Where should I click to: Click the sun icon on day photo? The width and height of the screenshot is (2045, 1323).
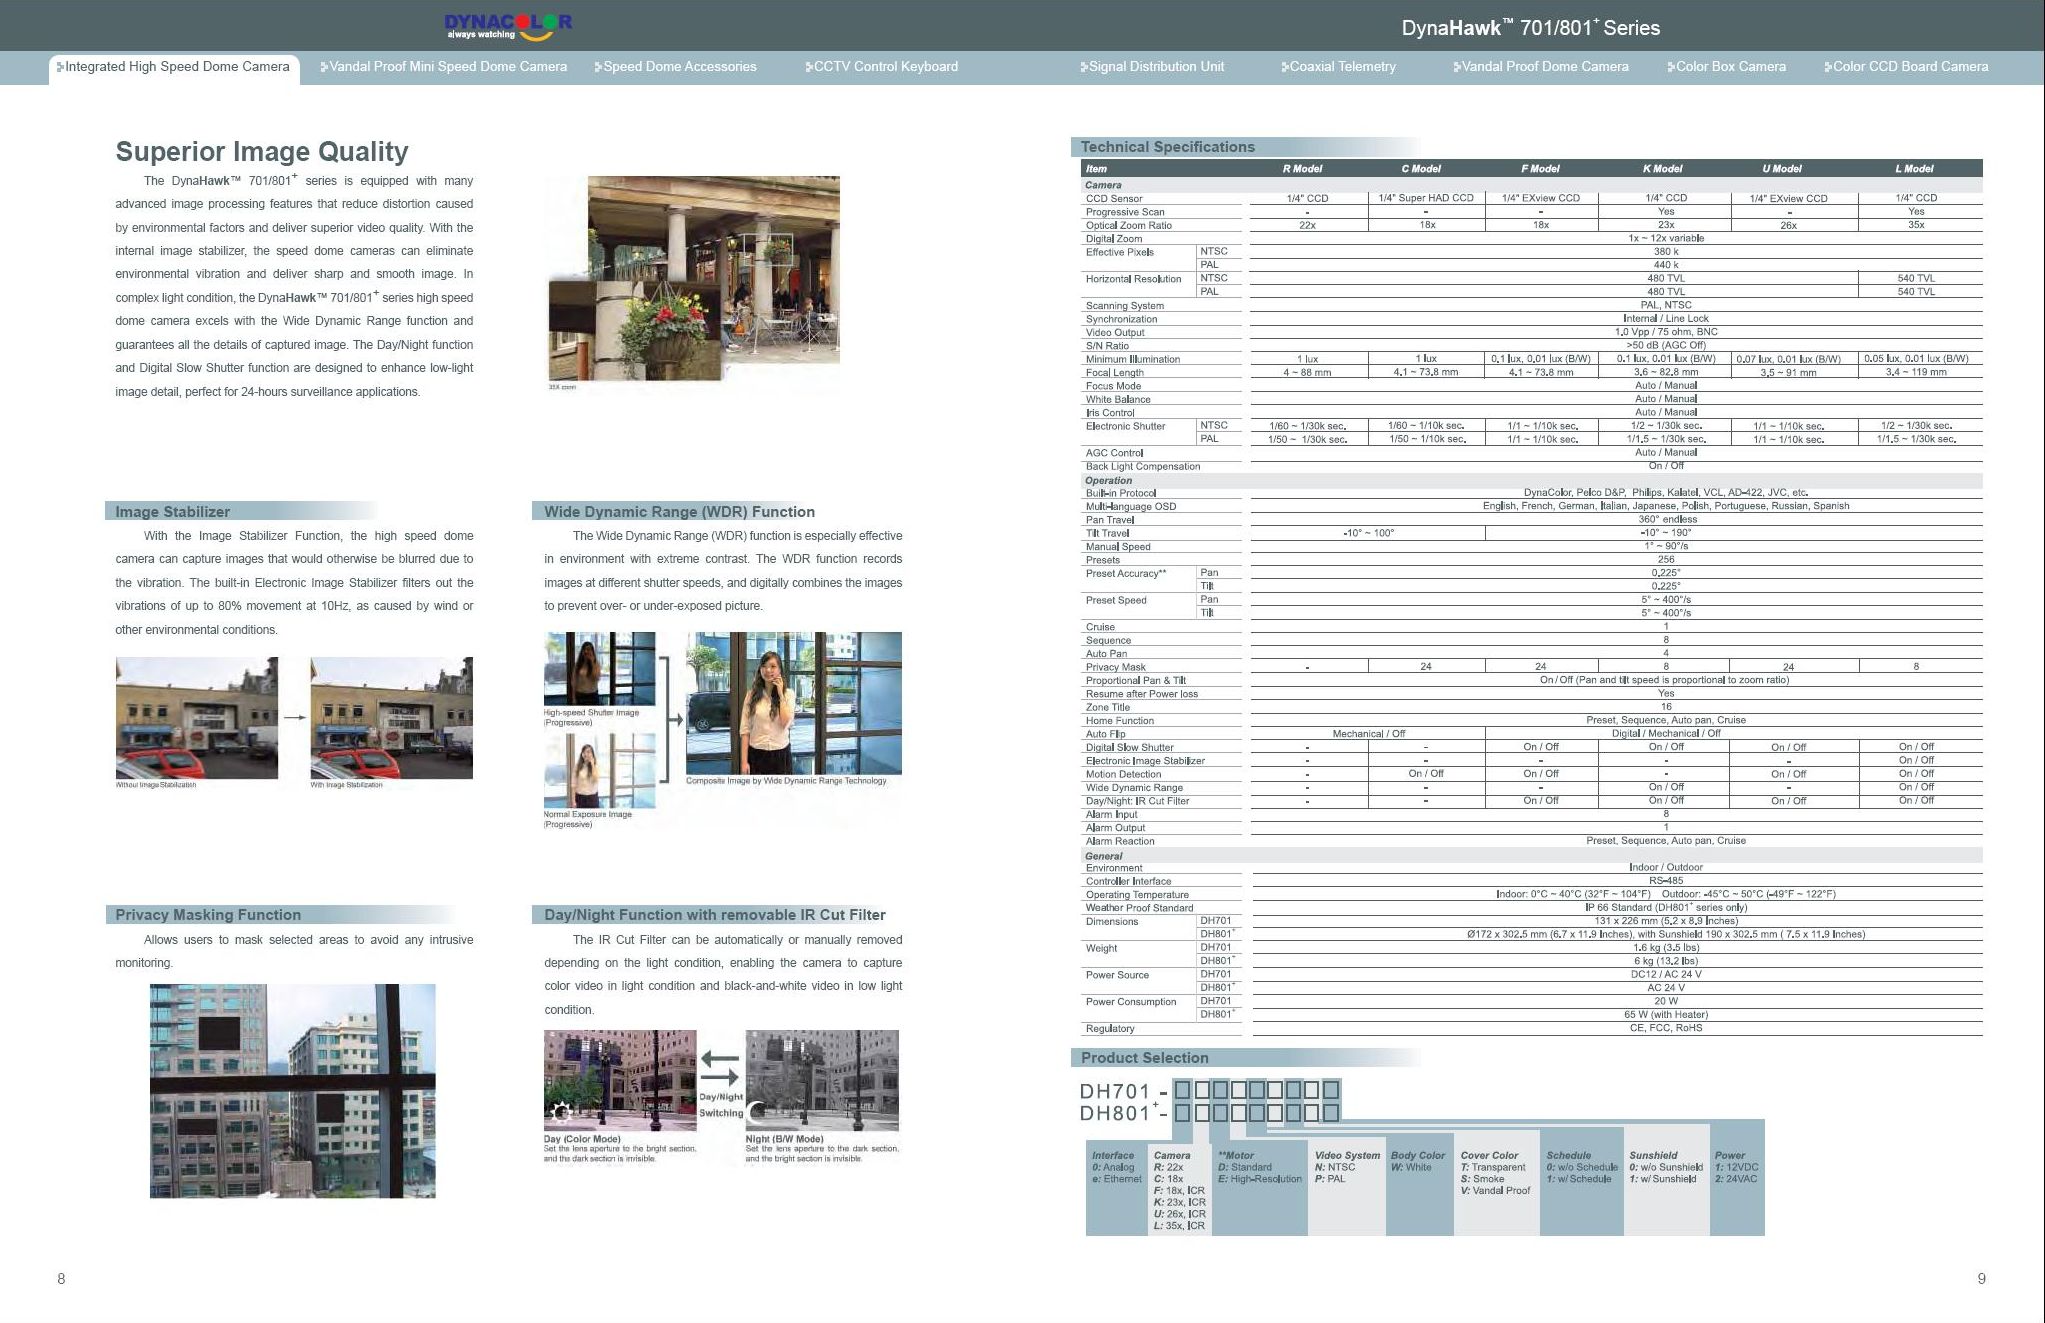[561, 1111]
